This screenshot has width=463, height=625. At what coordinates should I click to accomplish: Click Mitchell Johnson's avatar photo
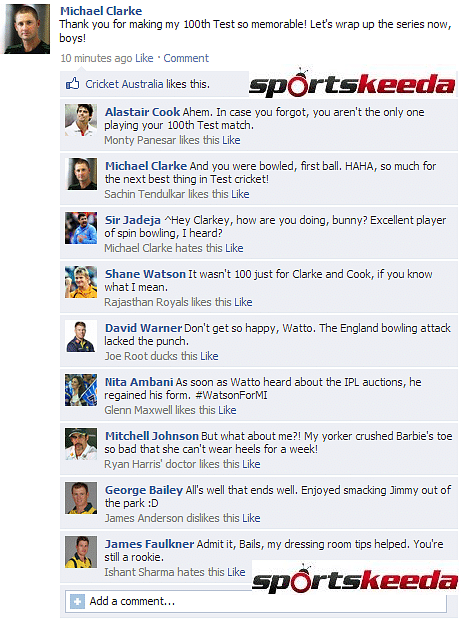[x=81, y=444]
